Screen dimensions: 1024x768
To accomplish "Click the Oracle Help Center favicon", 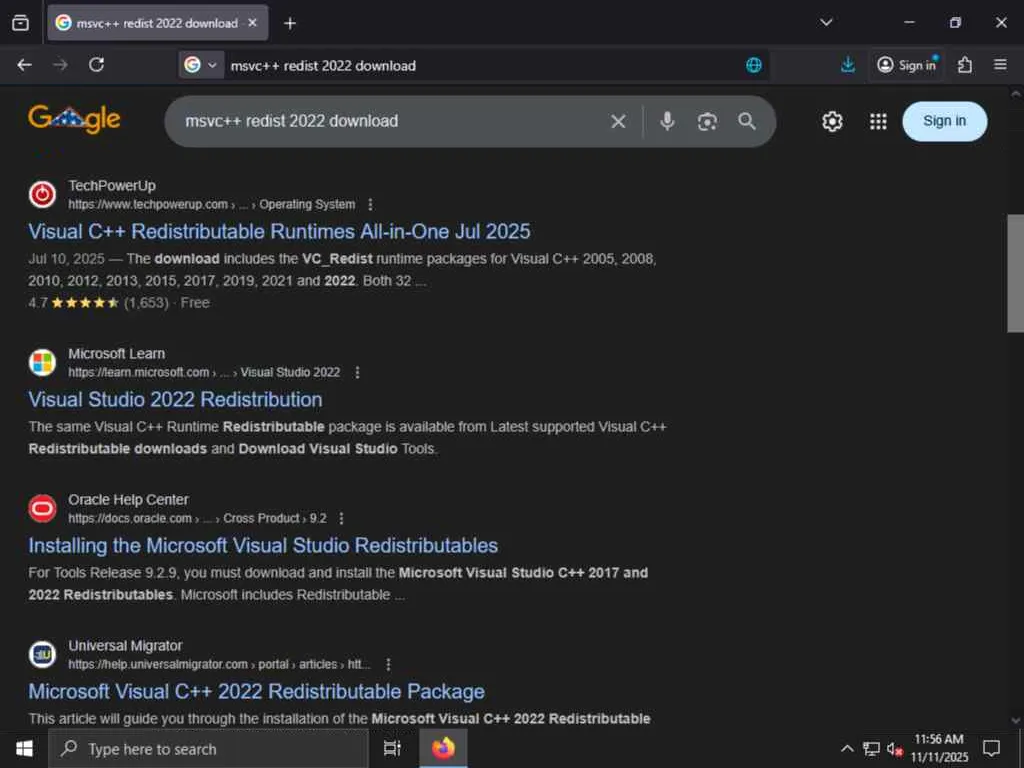I will tap(42, 509).
